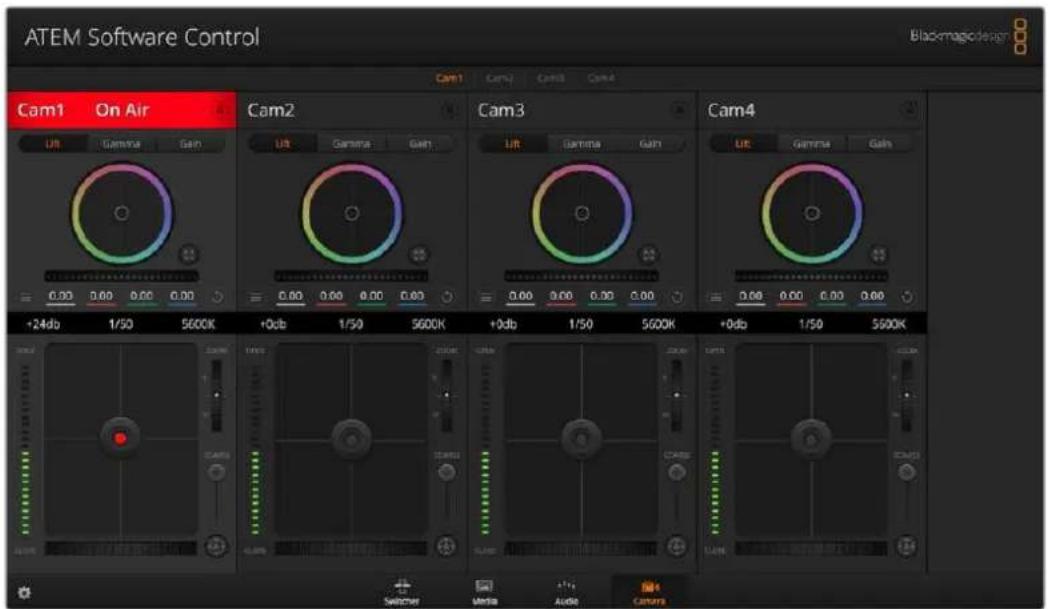1048x609 pixels.
Task: Open Cam4 color settings lines icon
Action: (x=716, y=297)
